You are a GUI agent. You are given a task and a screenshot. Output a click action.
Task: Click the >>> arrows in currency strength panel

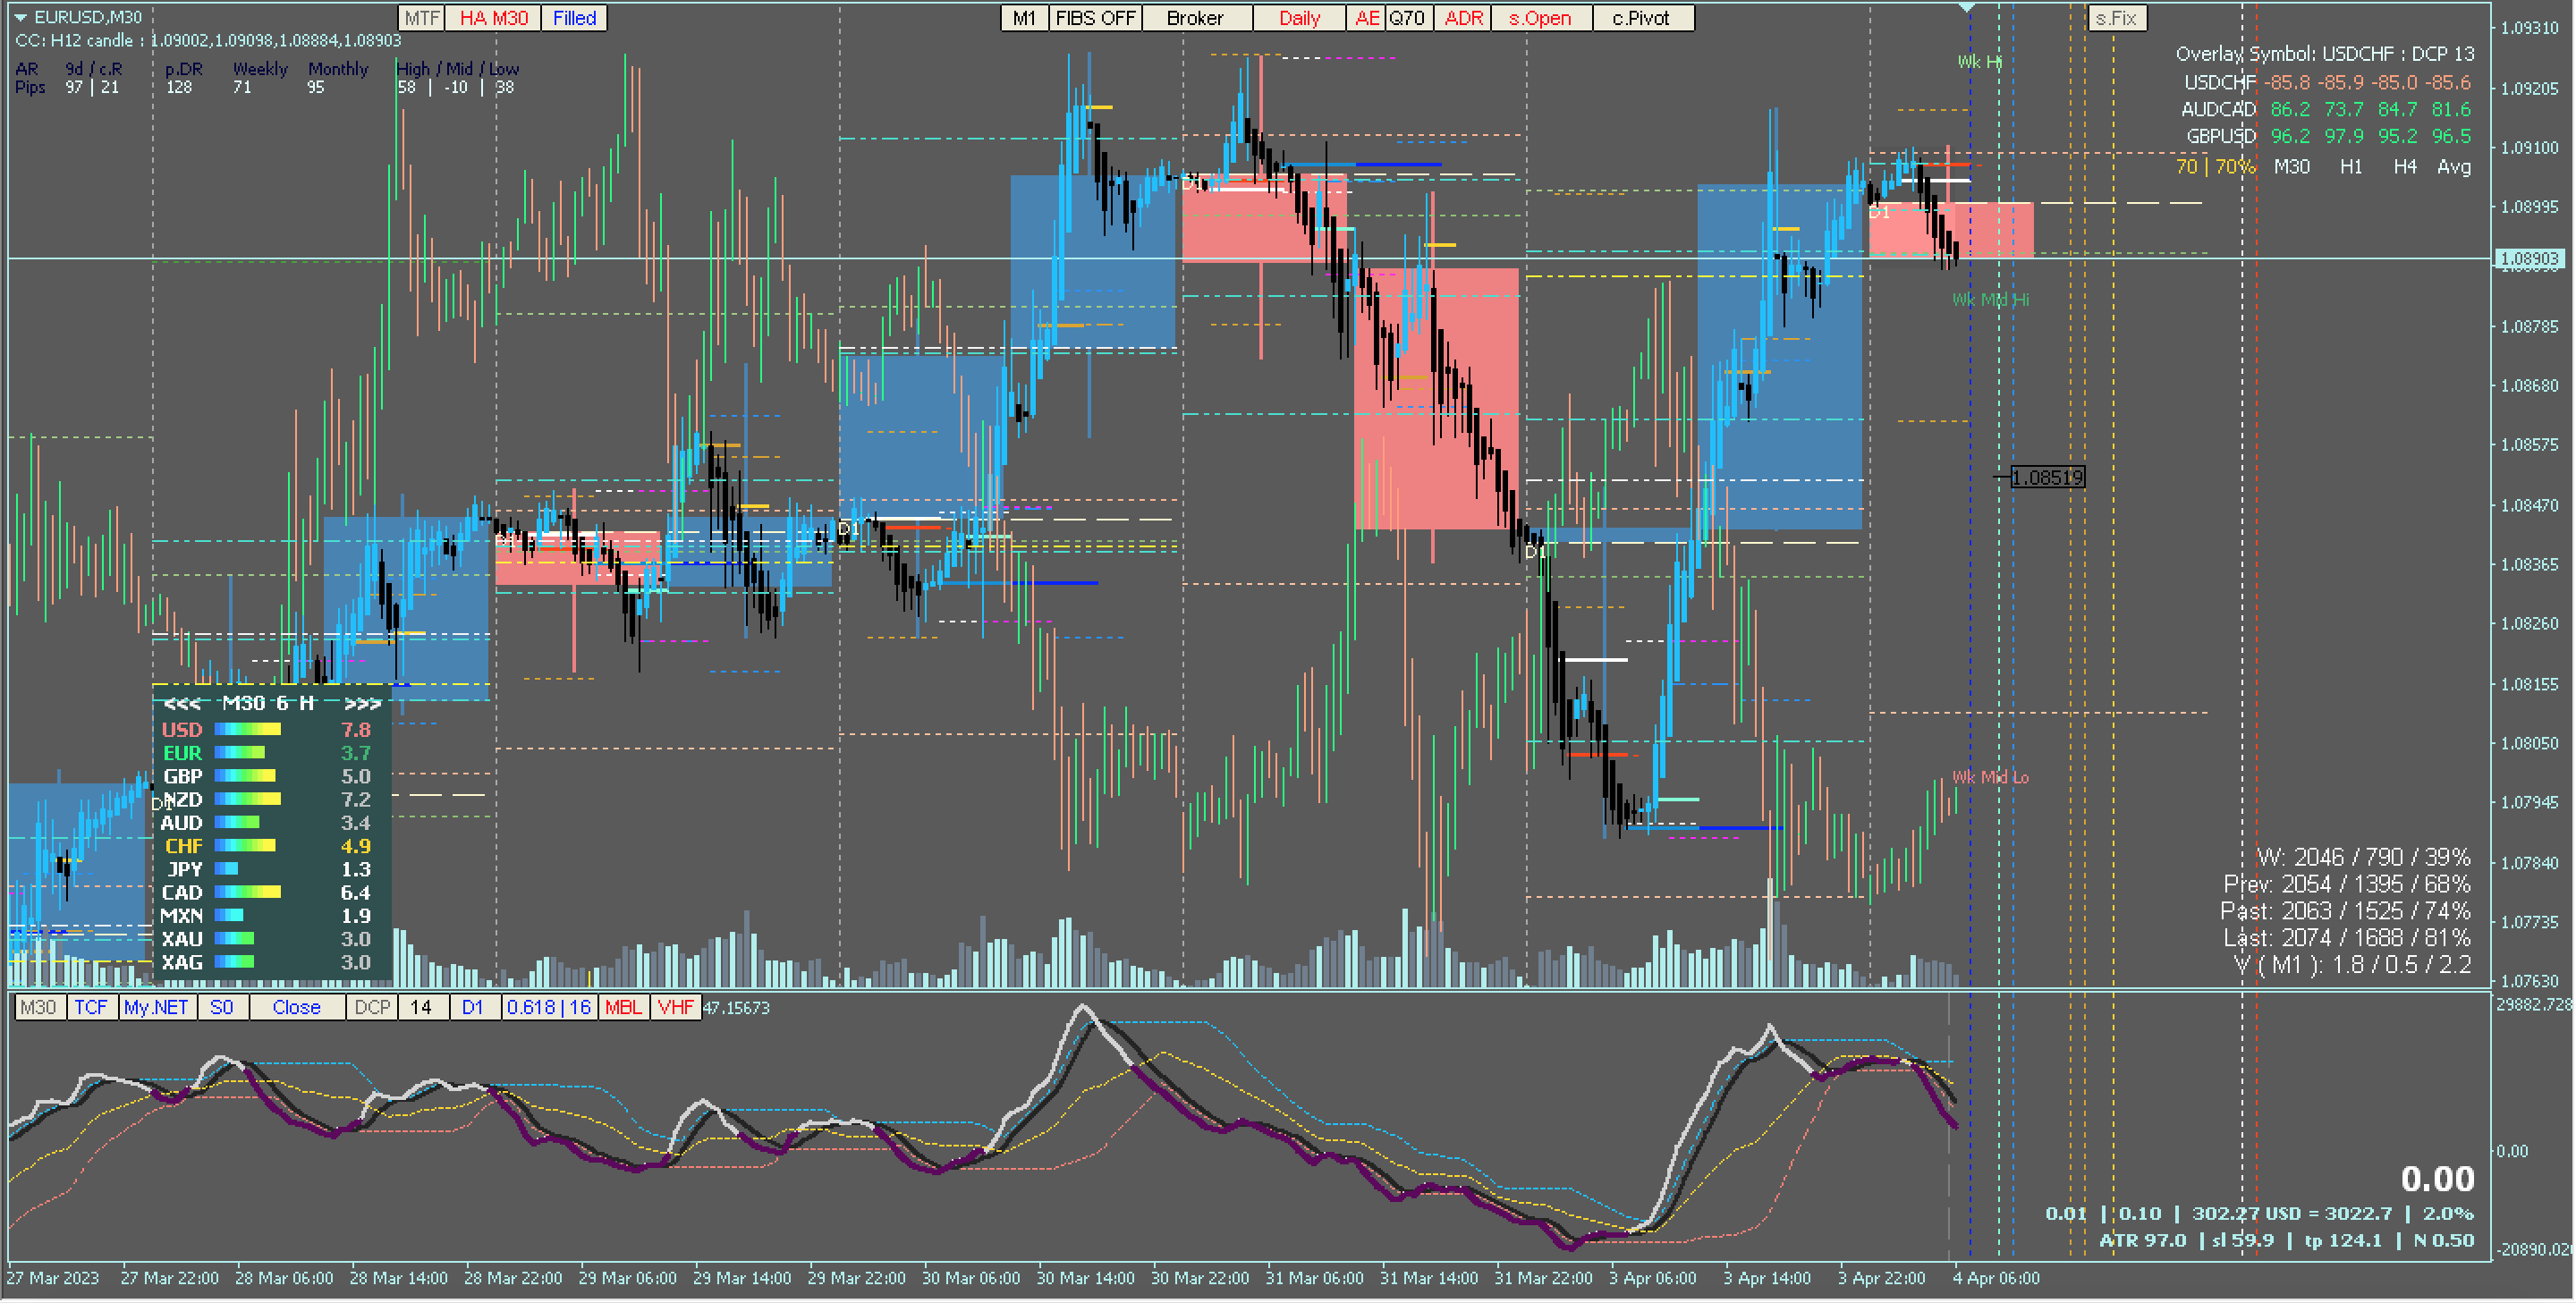click(362, 704)
